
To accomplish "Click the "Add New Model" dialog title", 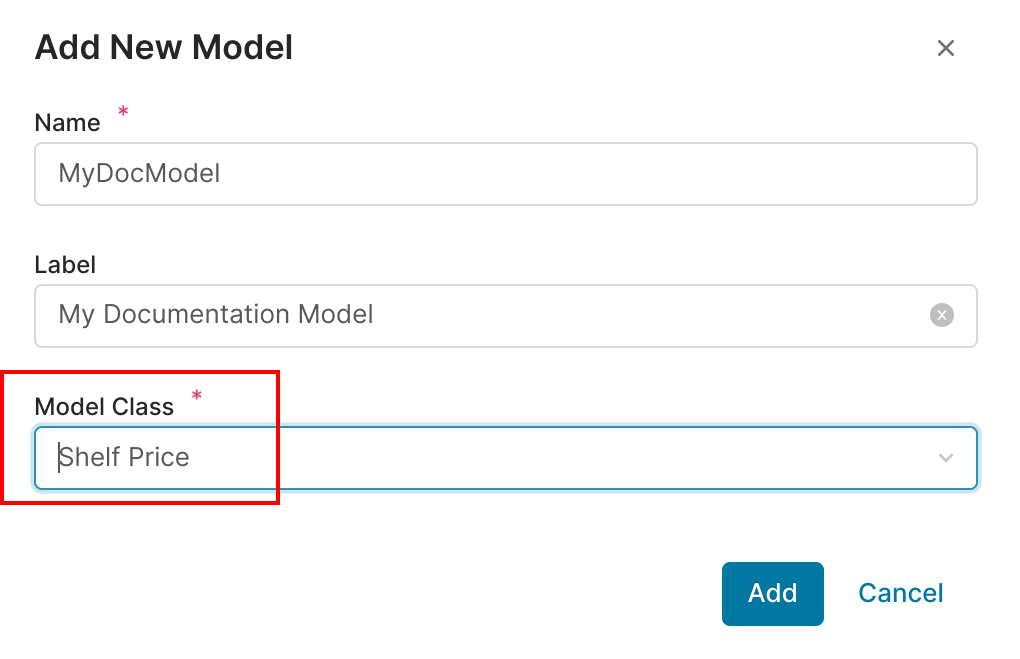I will [163, 47].
